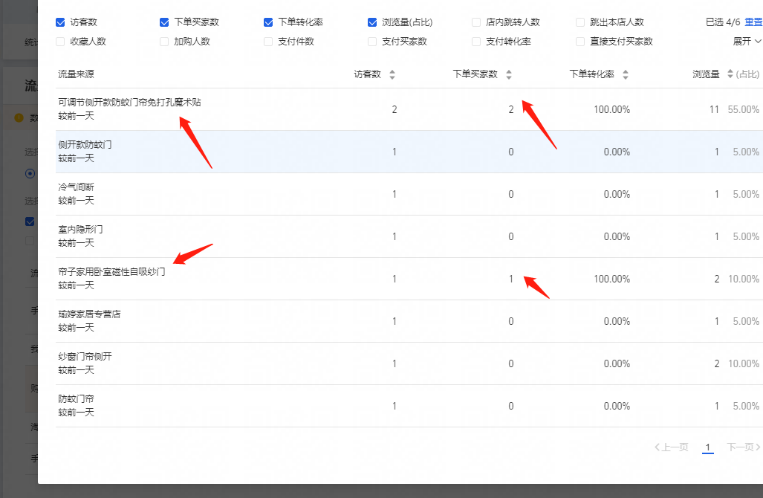Screen dimensions: 763x498
Task: Select the 侧开款防蚊门 row
Action: 409,152
